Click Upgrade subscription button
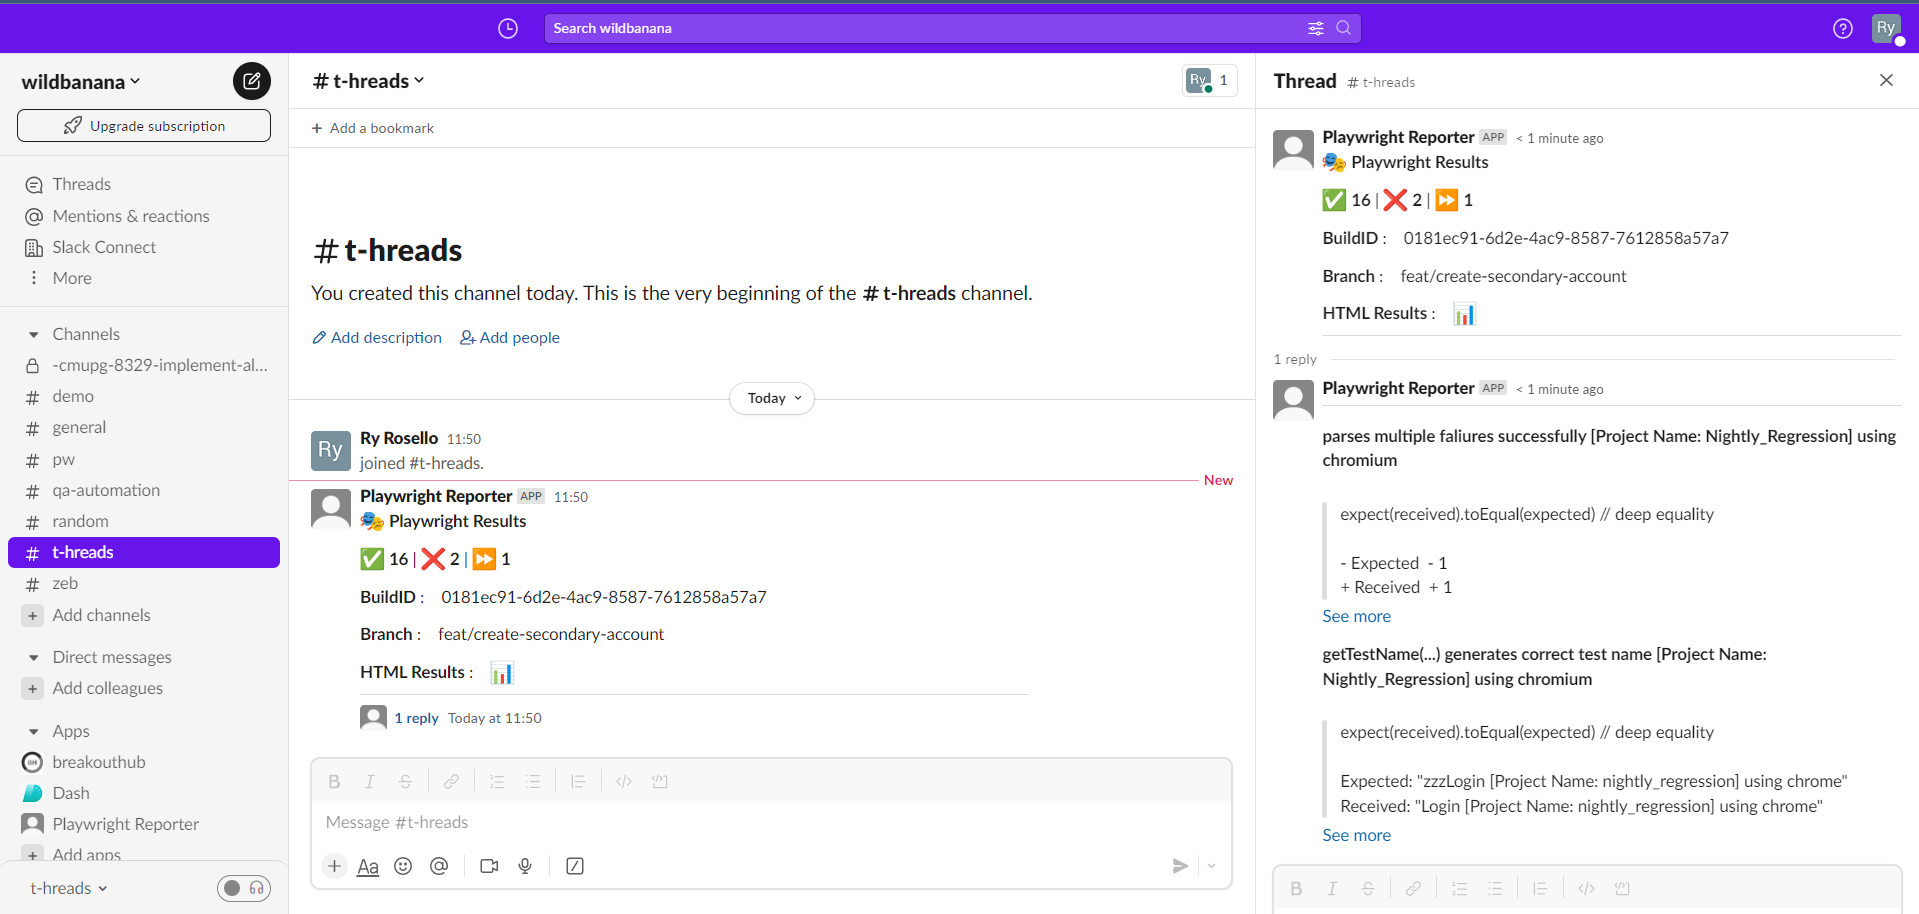The image size is (1919, 914). pos(144,126)
